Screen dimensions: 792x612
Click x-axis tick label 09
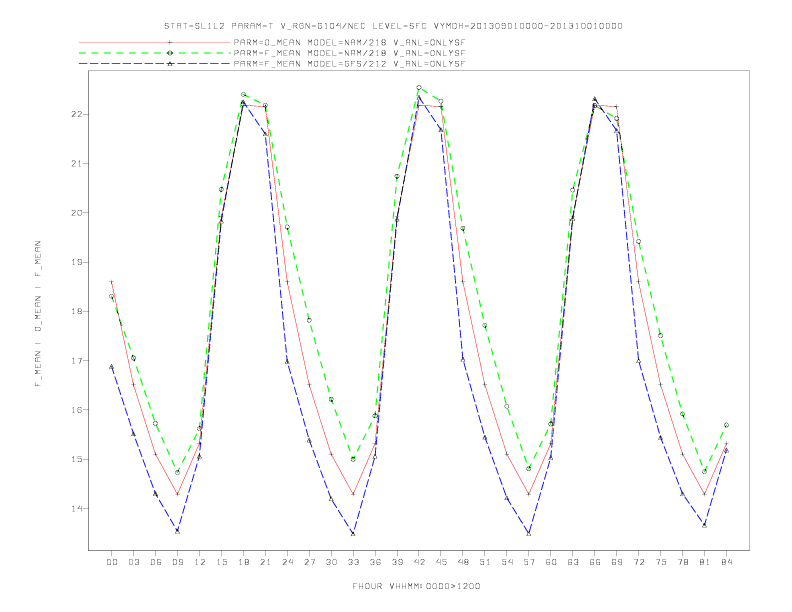(177, 562)
